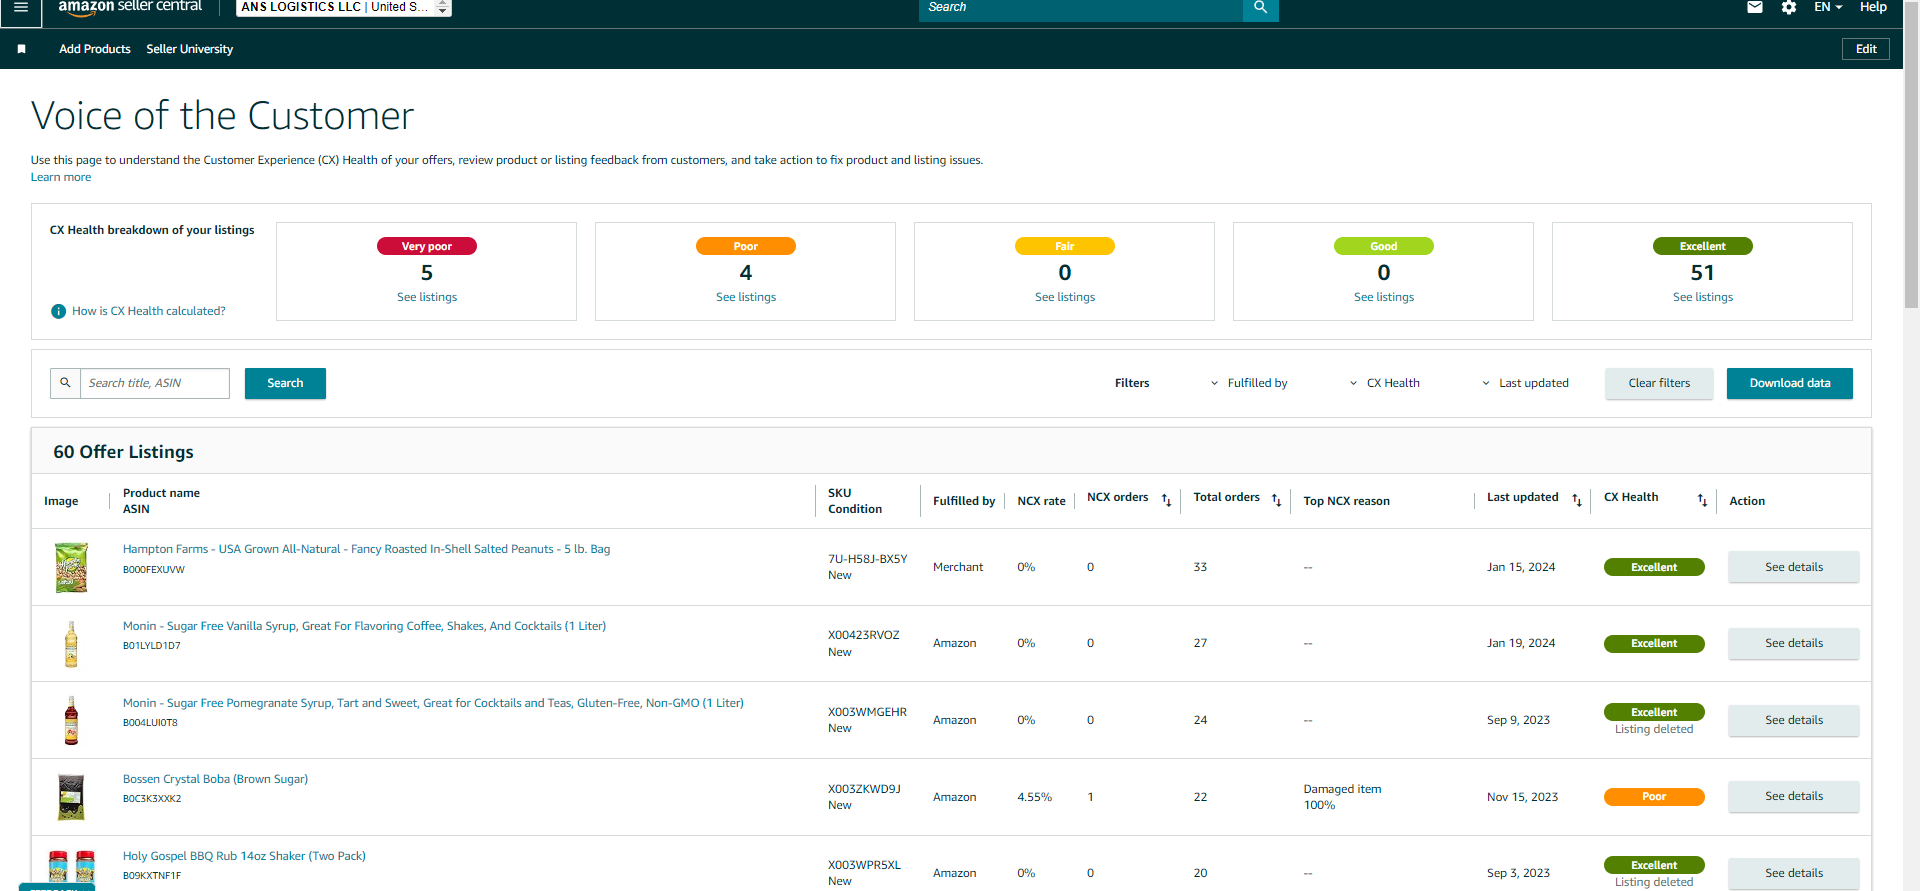
Task: Click the Poor health badge for Bossen Boba
Action: [x=1654, y=797]
